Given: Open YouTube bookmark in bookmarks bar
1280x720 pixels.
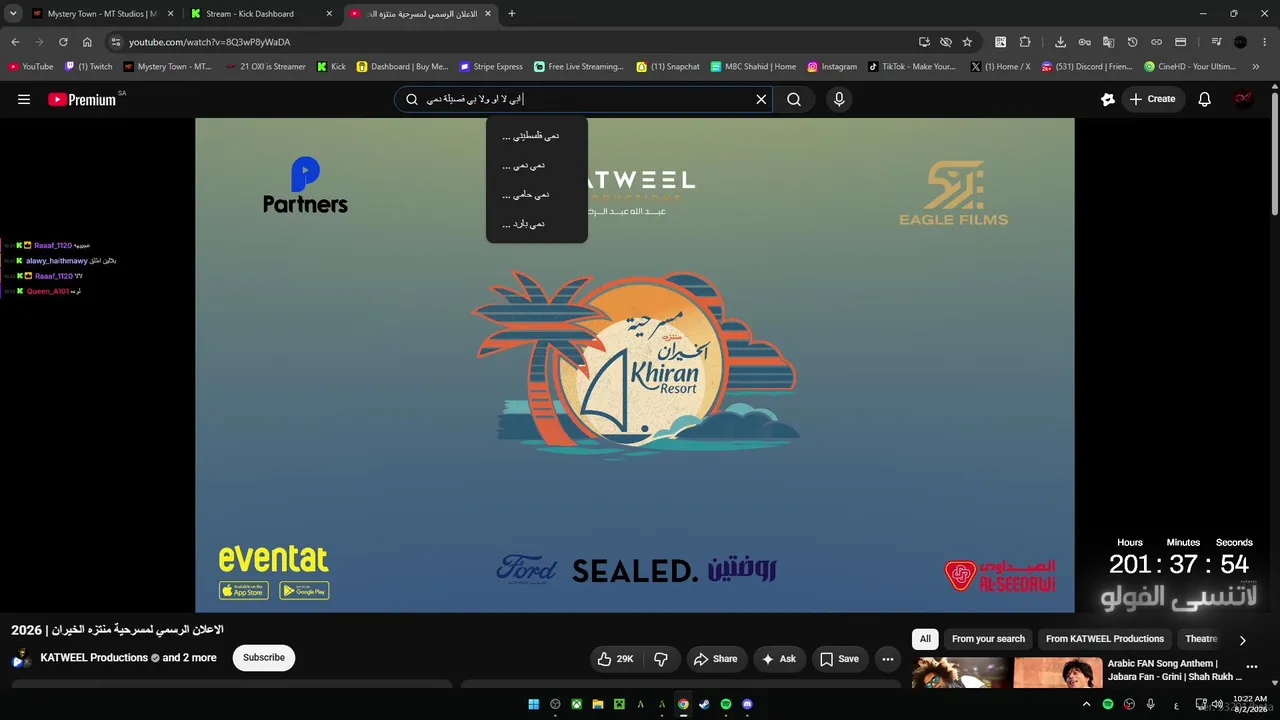Looking at the screenshot, I should click(x=30, y=67).
